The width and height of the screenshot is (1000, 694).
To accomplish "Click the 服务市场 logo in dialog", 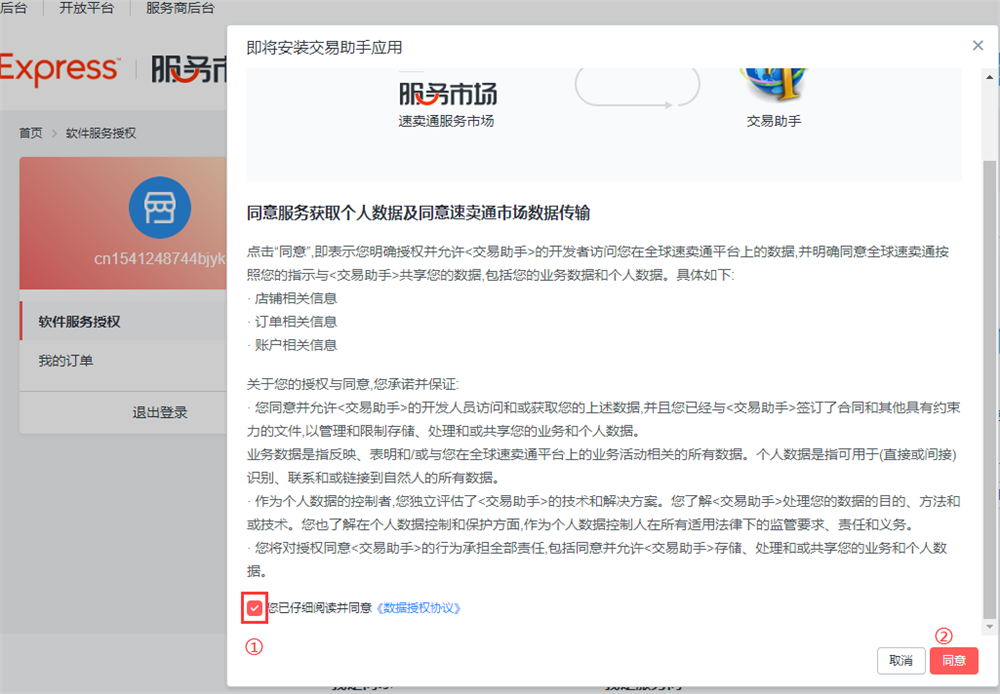I will point(448,93).
